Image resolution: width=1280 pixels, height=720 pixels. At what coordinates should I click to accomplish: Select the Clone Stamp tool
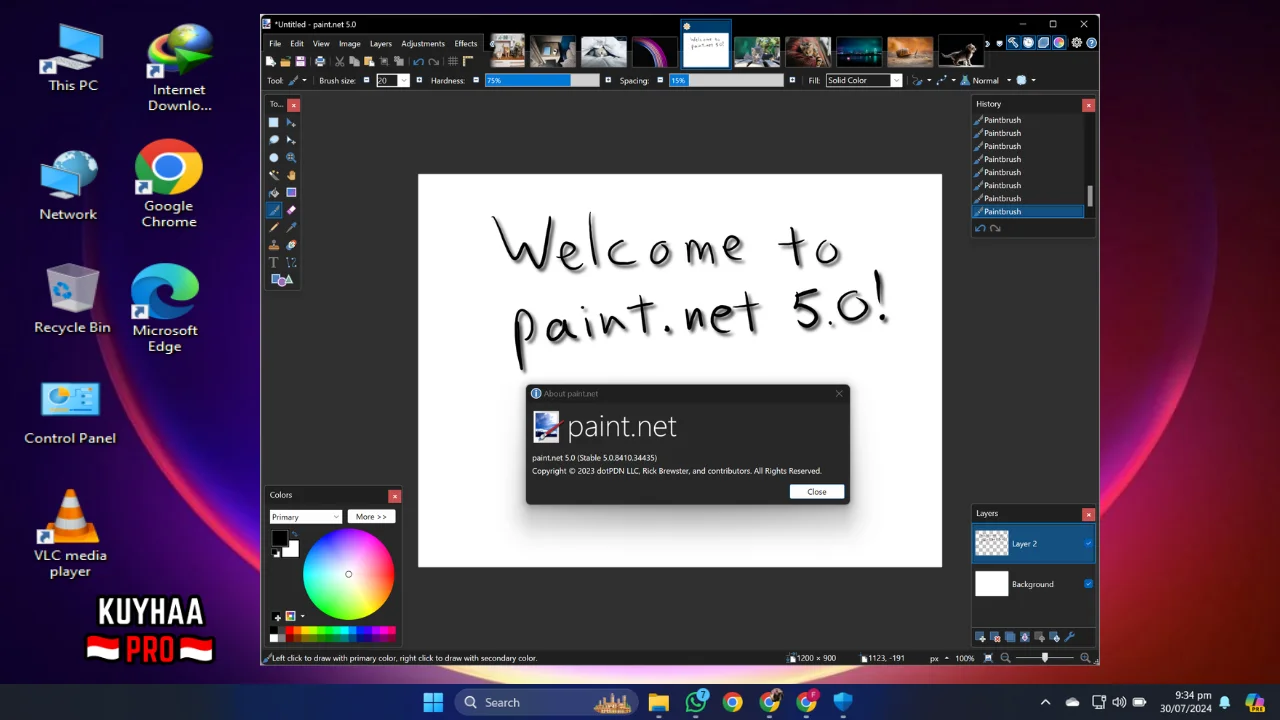coord(273,245)
